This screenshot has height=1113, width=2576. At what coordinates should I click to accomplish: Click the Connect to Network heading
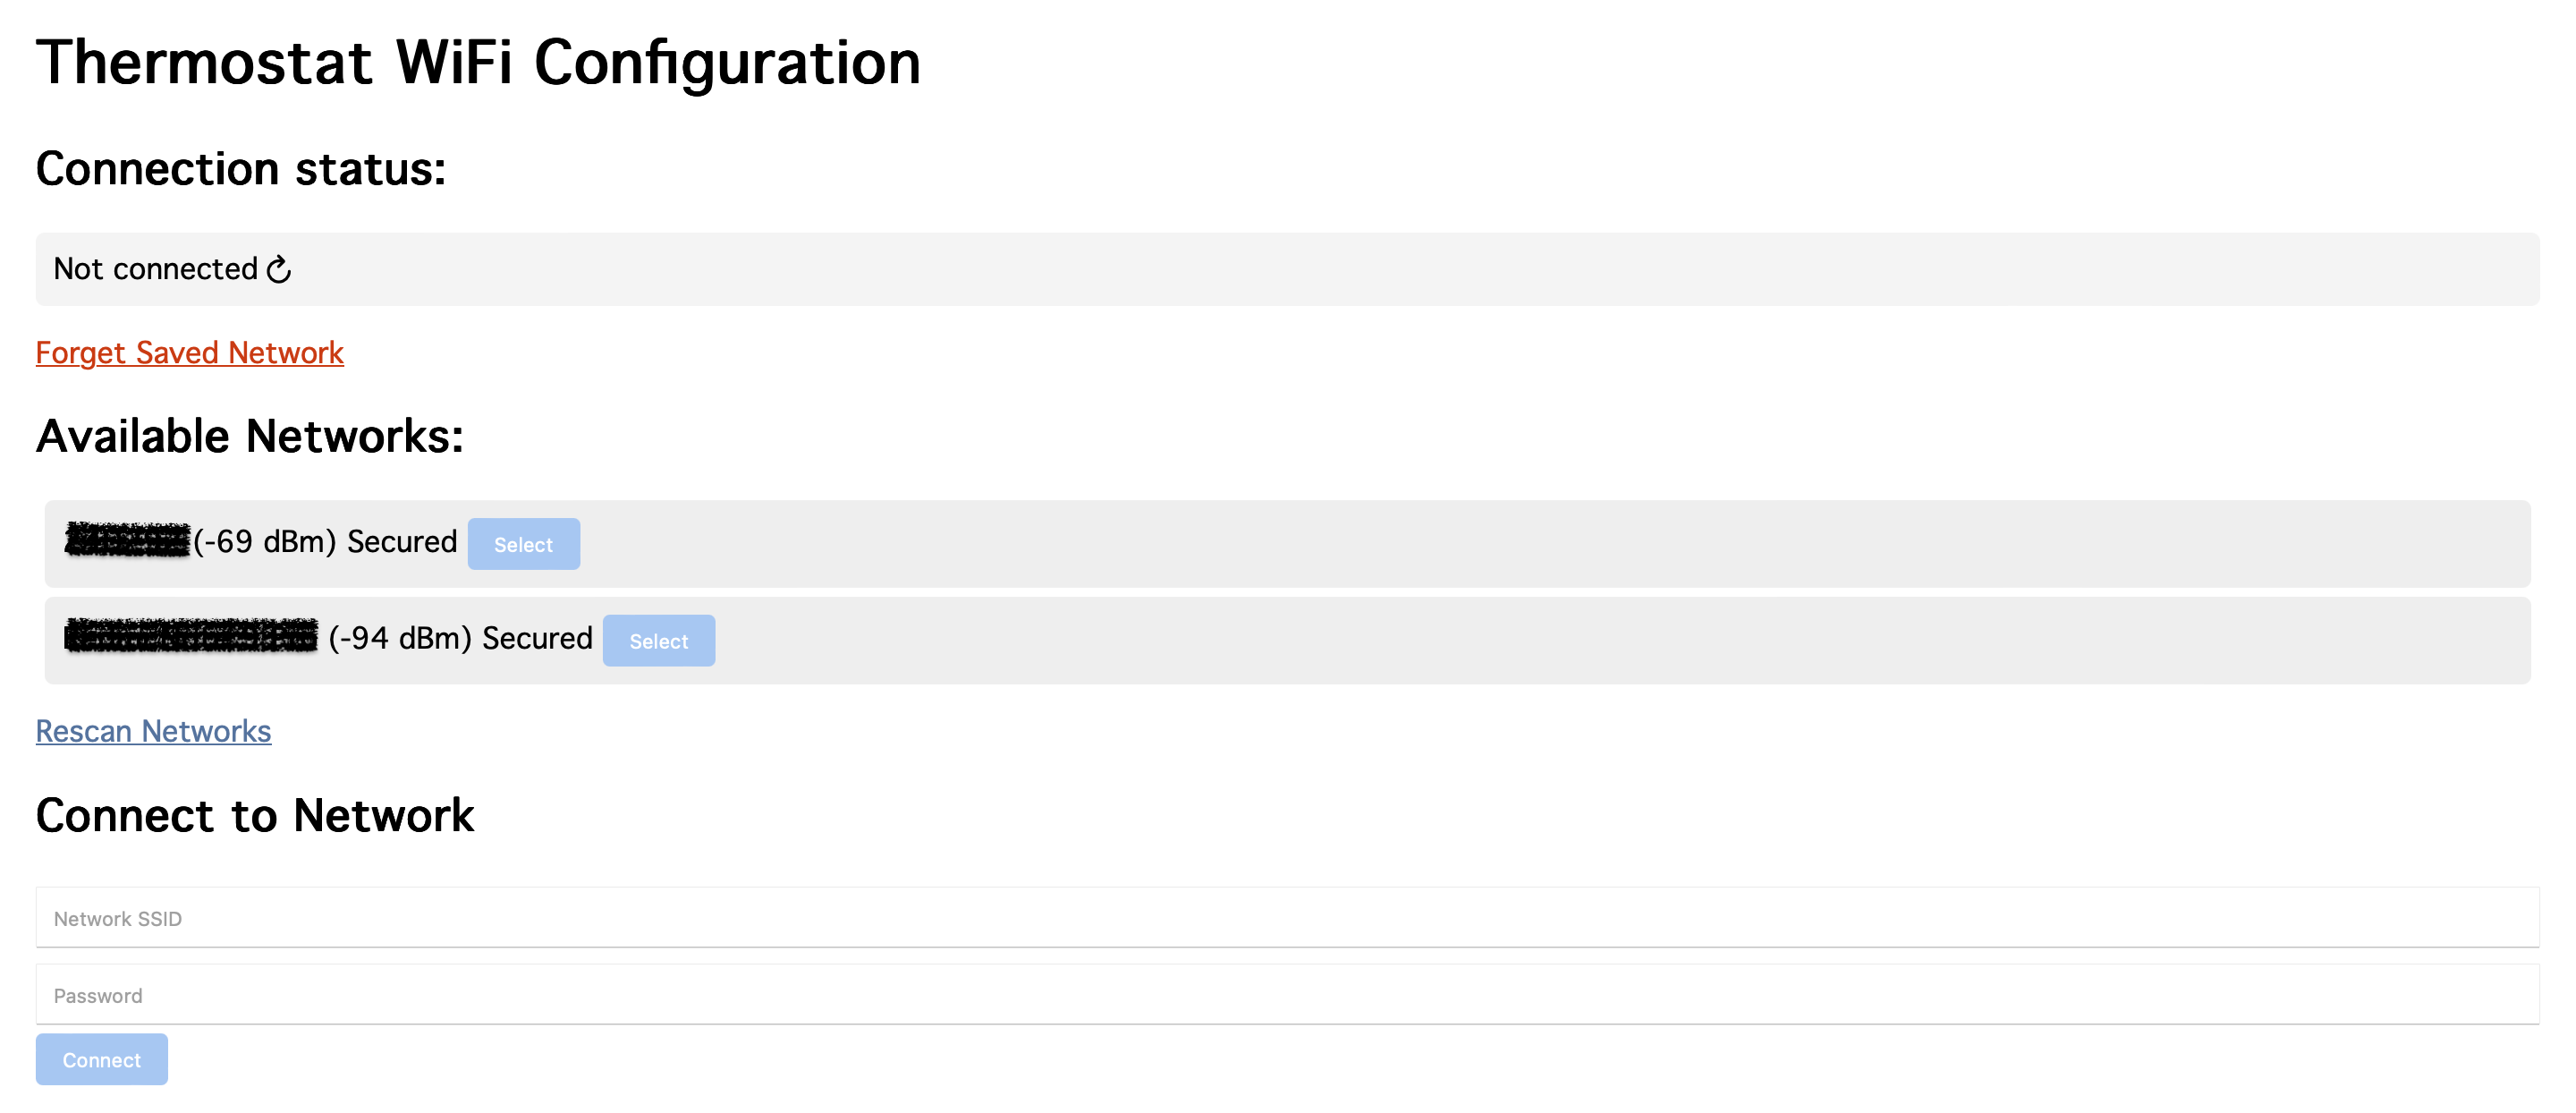[255, 814]
